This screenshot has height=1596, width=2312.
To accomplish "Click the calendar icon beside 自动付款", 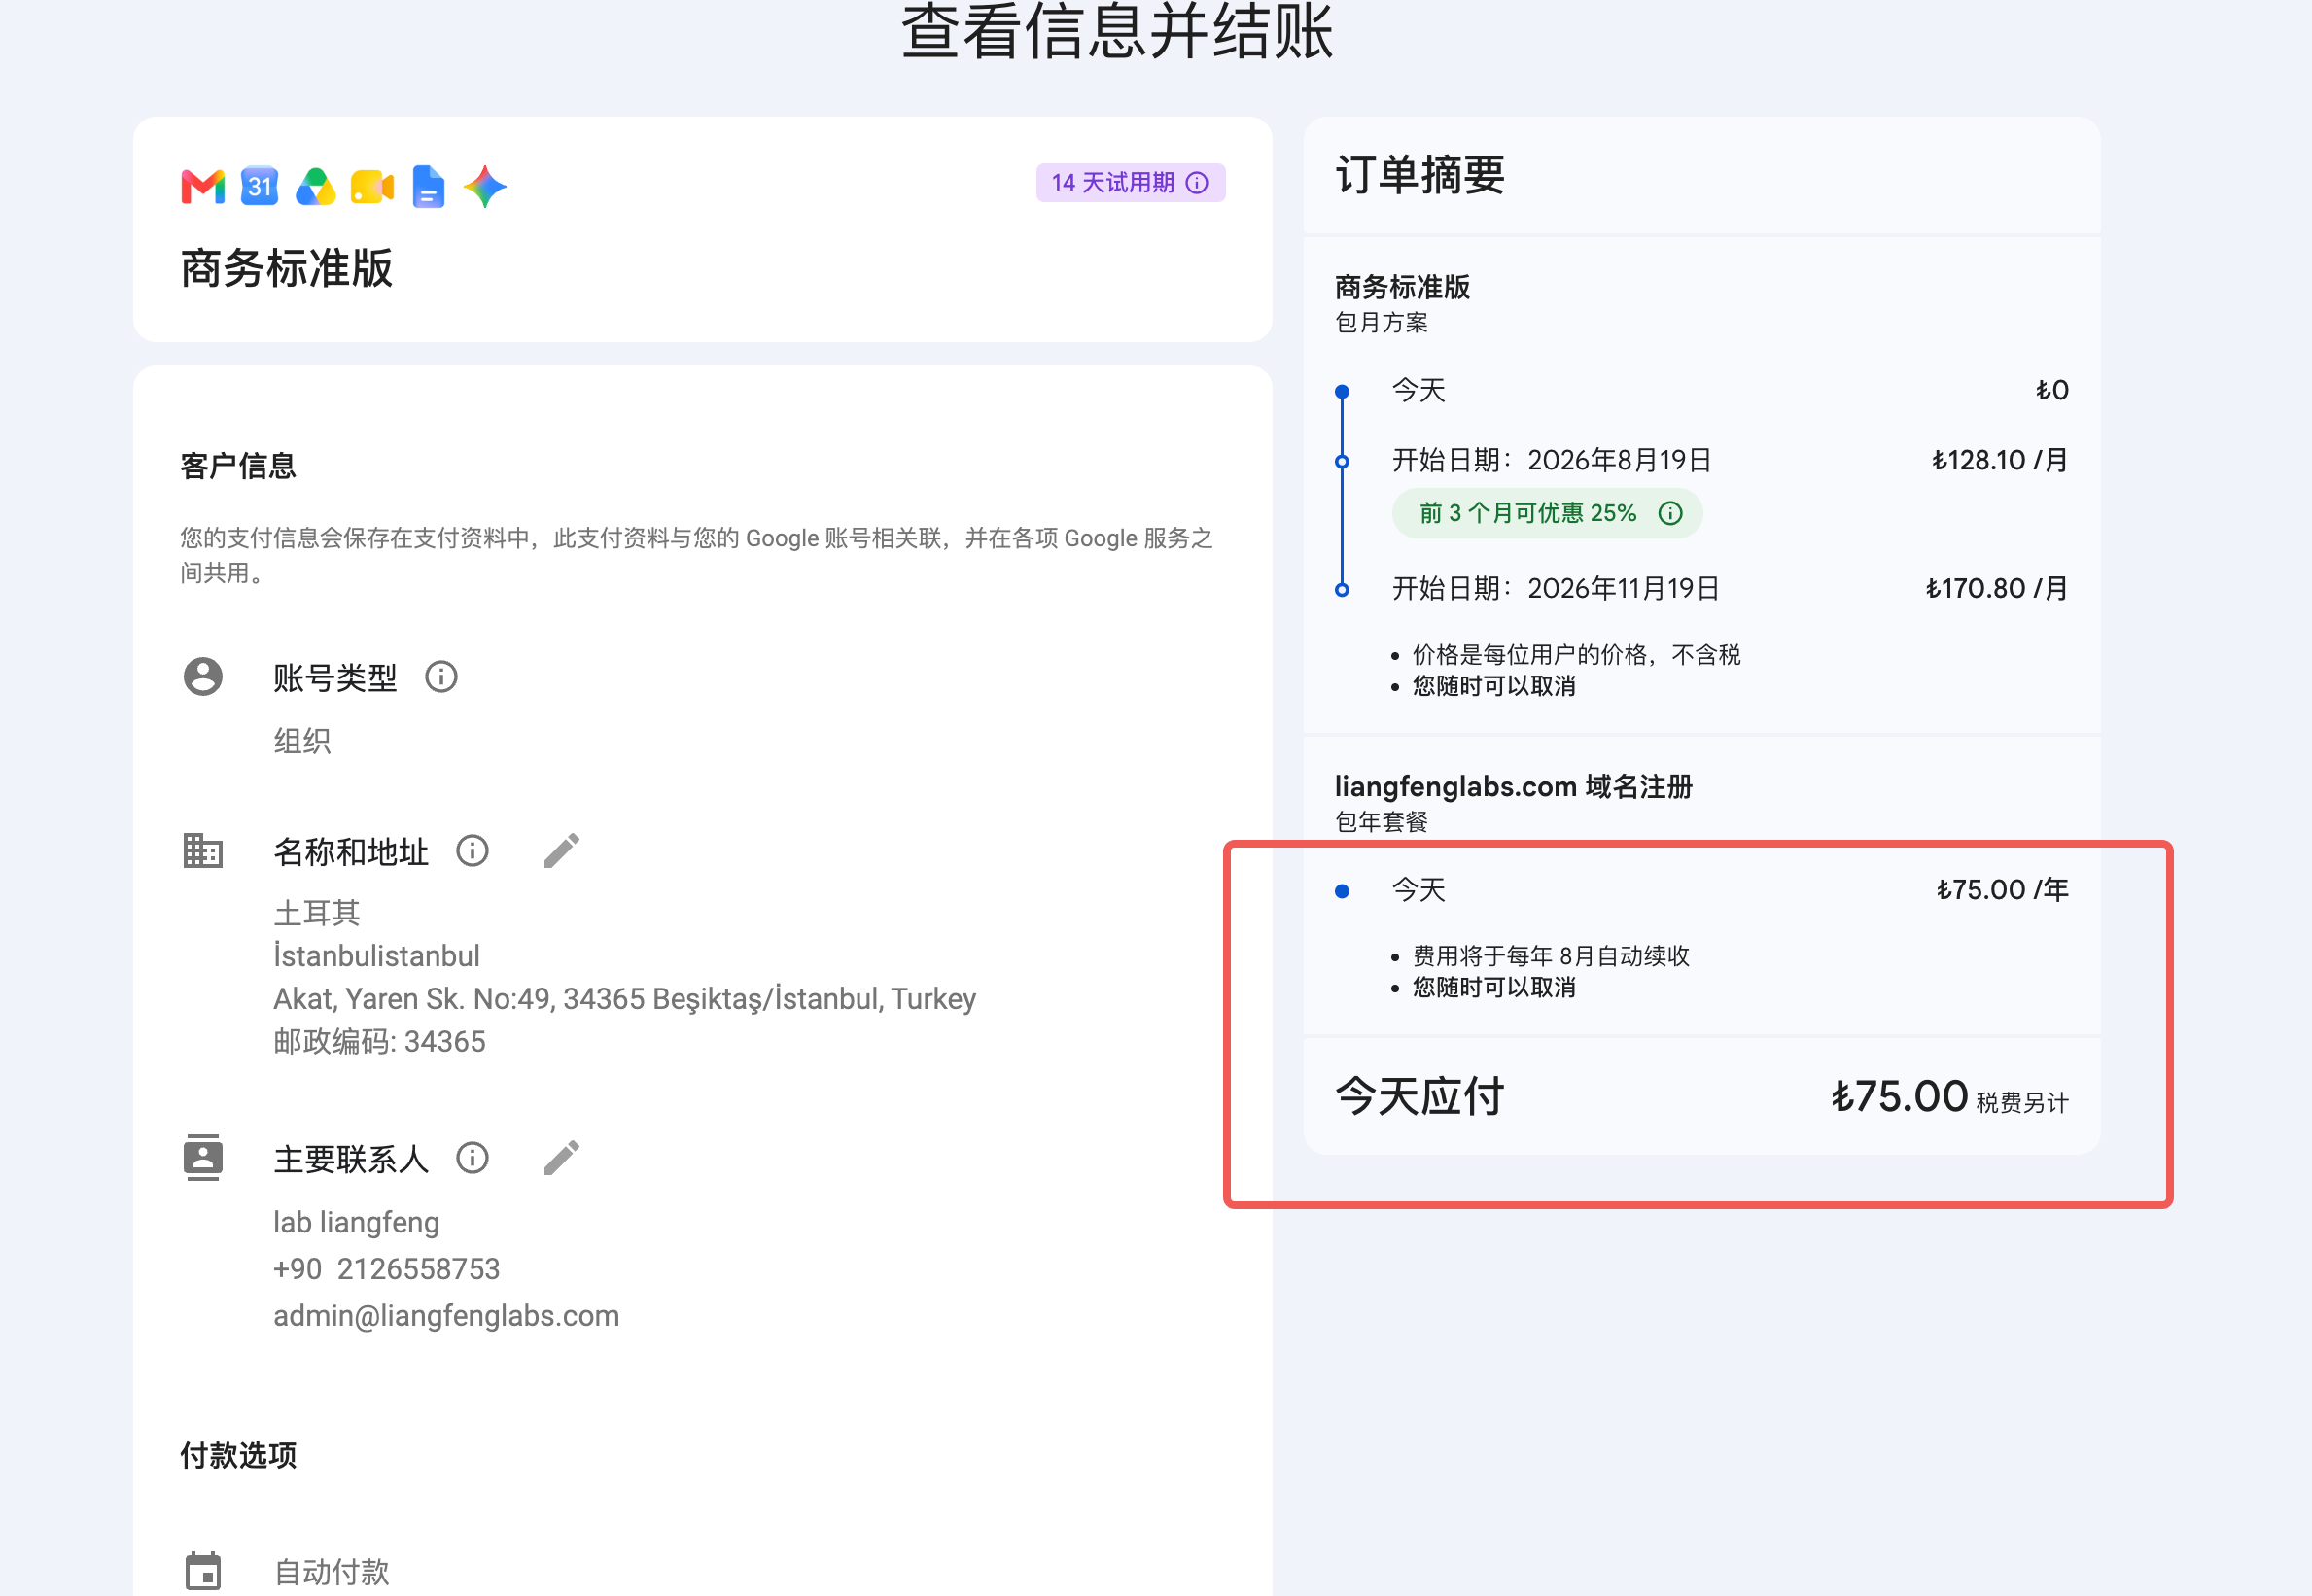I will (203, 1571).
